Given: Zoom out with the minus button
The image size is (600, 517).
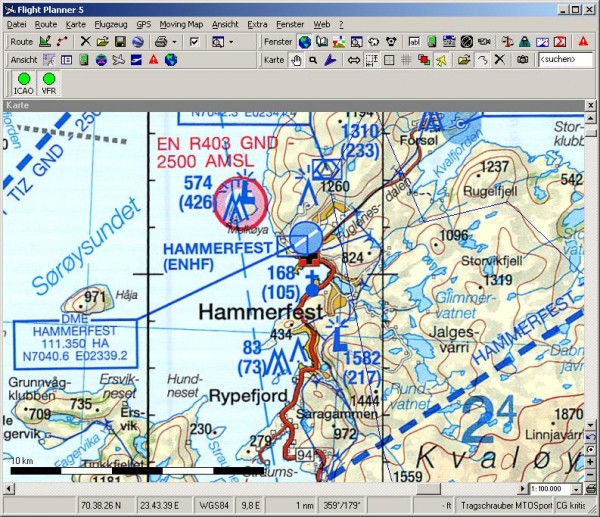Looking at the screenshot, I should 590,475.
